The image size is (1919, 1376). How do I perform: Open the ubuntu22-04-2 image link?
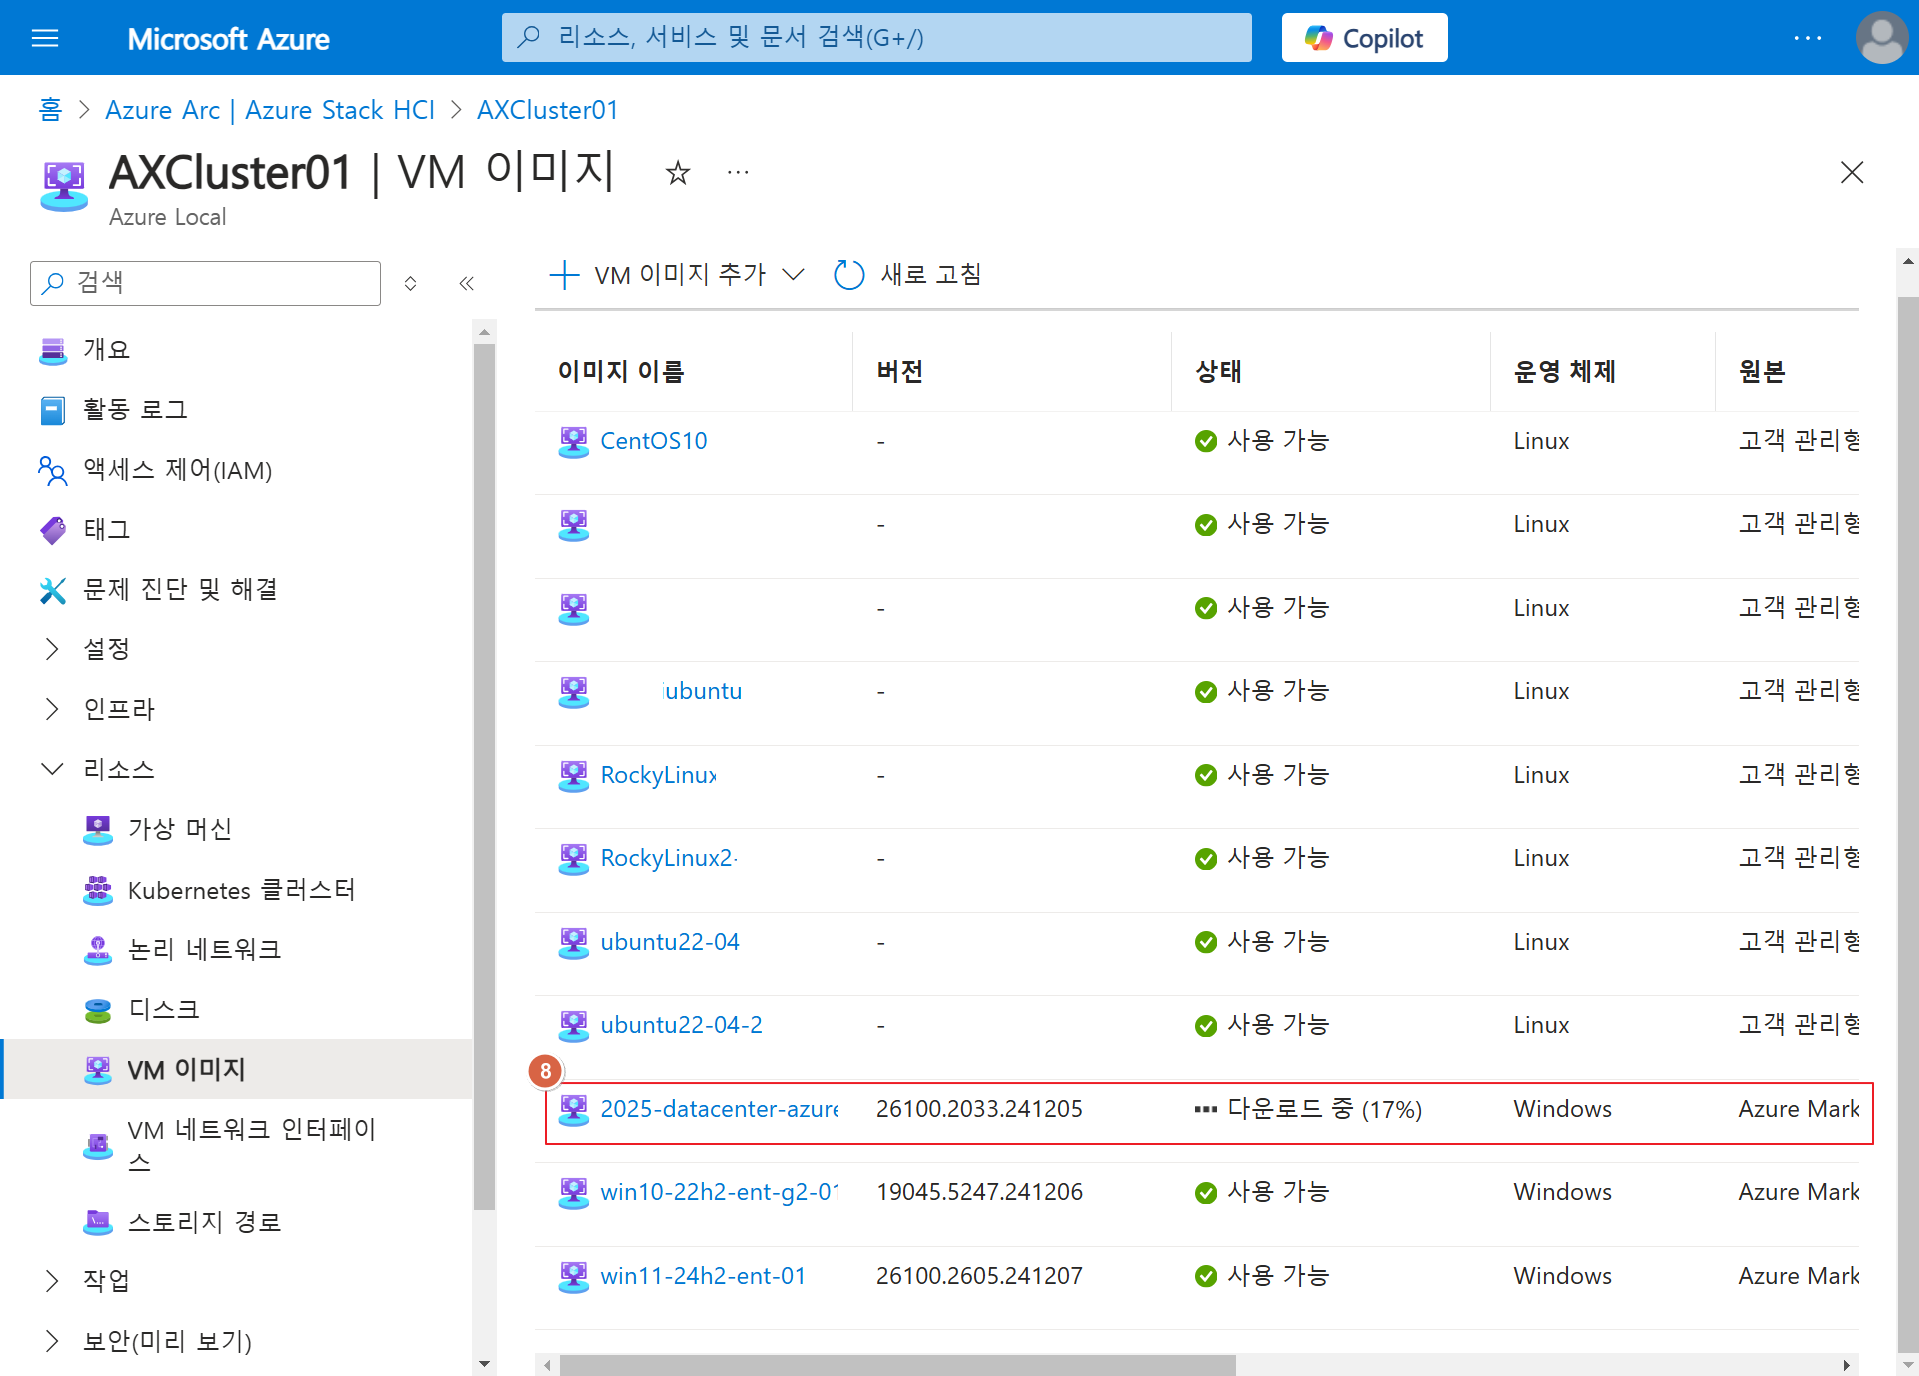pyautogui.click(x=681, y=1025)
